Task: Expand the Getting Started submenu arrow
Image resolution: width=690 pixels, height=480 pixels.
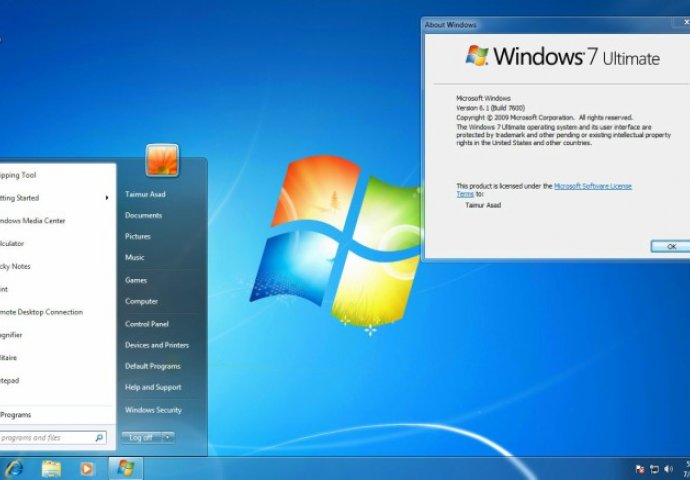Action: [x=107, y=197]
